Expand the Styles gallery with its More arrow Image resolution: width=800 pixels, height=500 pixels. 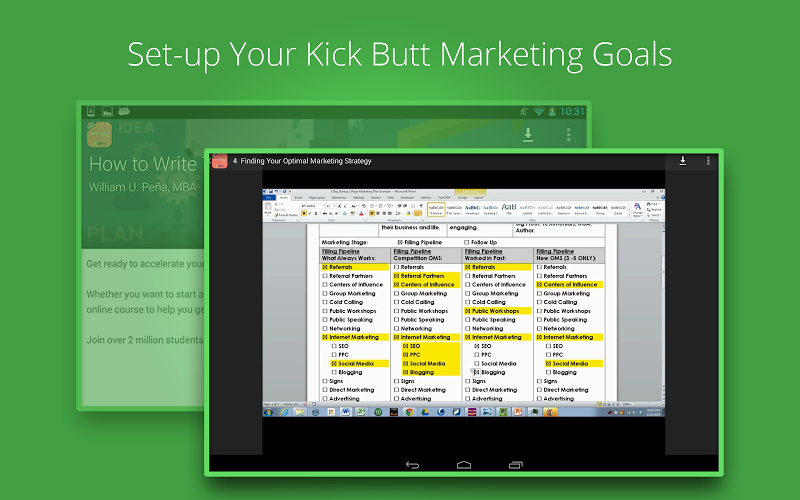(x=629, y=214)
